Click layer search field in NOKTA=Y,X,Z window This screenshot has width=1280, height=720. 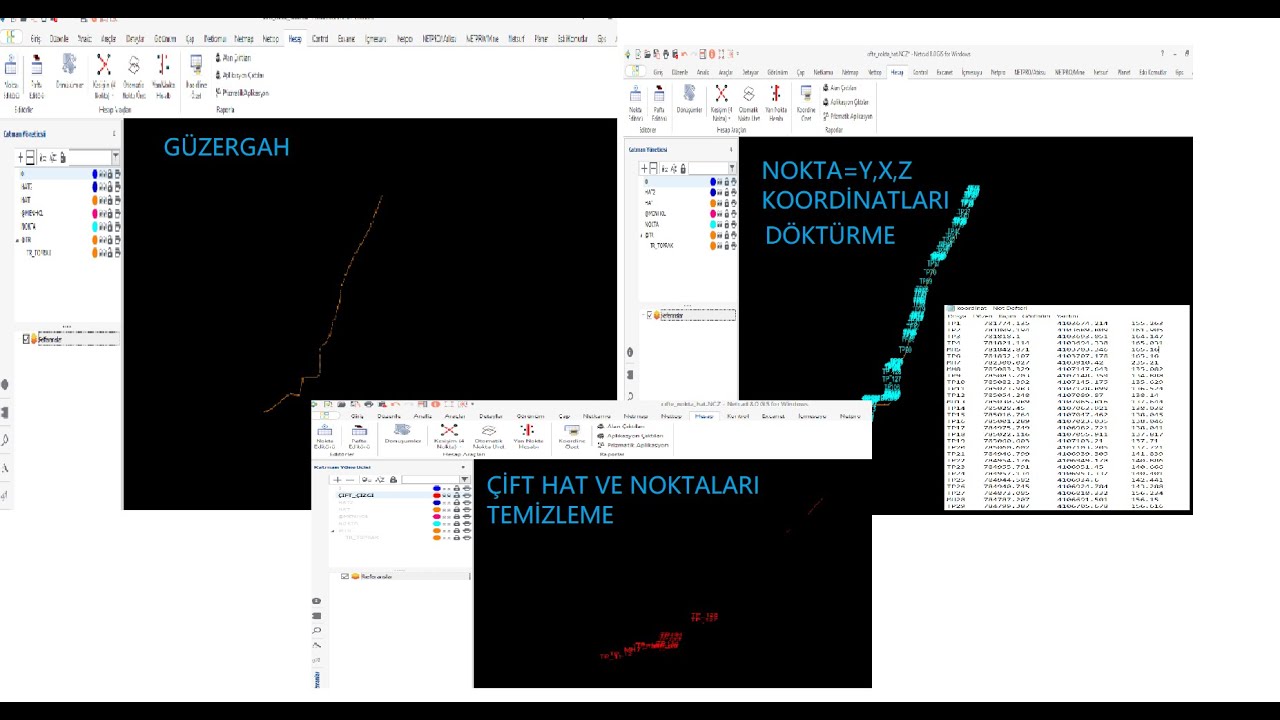pos(709,168)
